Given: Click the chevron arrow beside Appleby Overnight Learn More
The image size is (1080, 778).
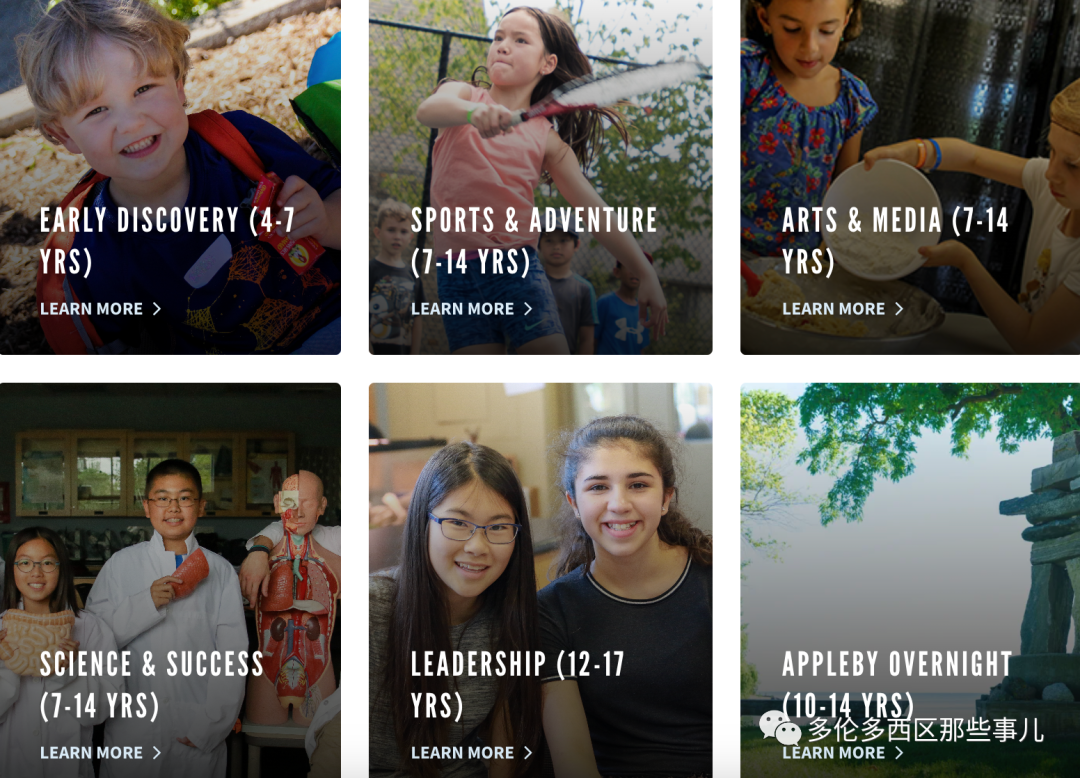Looking at the screenshot, I should tap(899, 753).
